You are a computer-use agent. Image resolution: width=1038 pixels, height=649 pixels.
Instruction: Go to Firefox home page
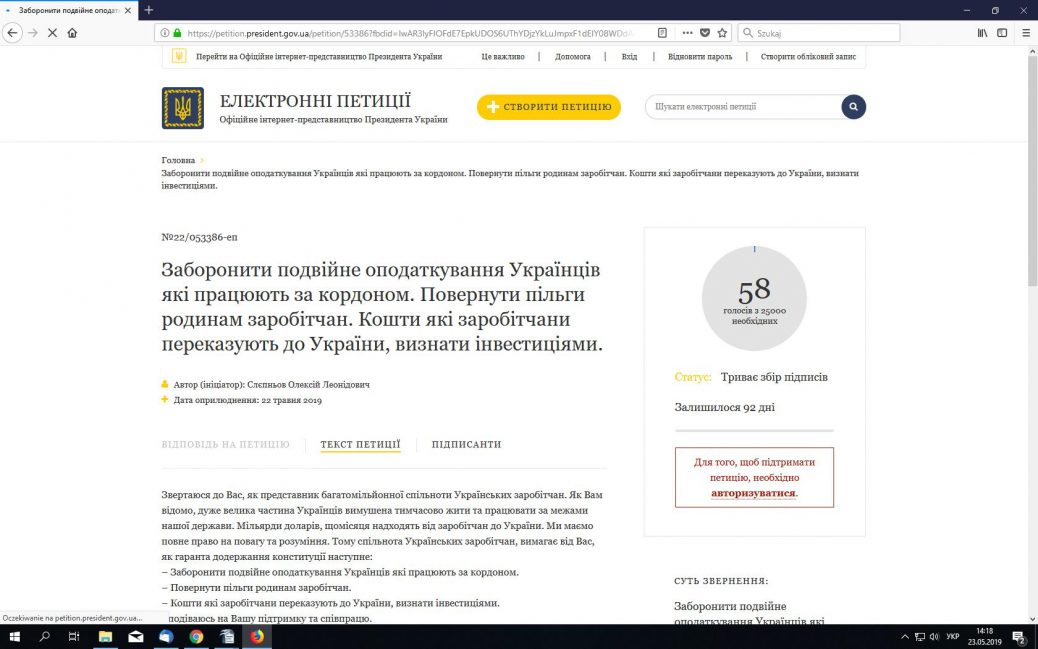pyautogui.click(x=72, y=33)
